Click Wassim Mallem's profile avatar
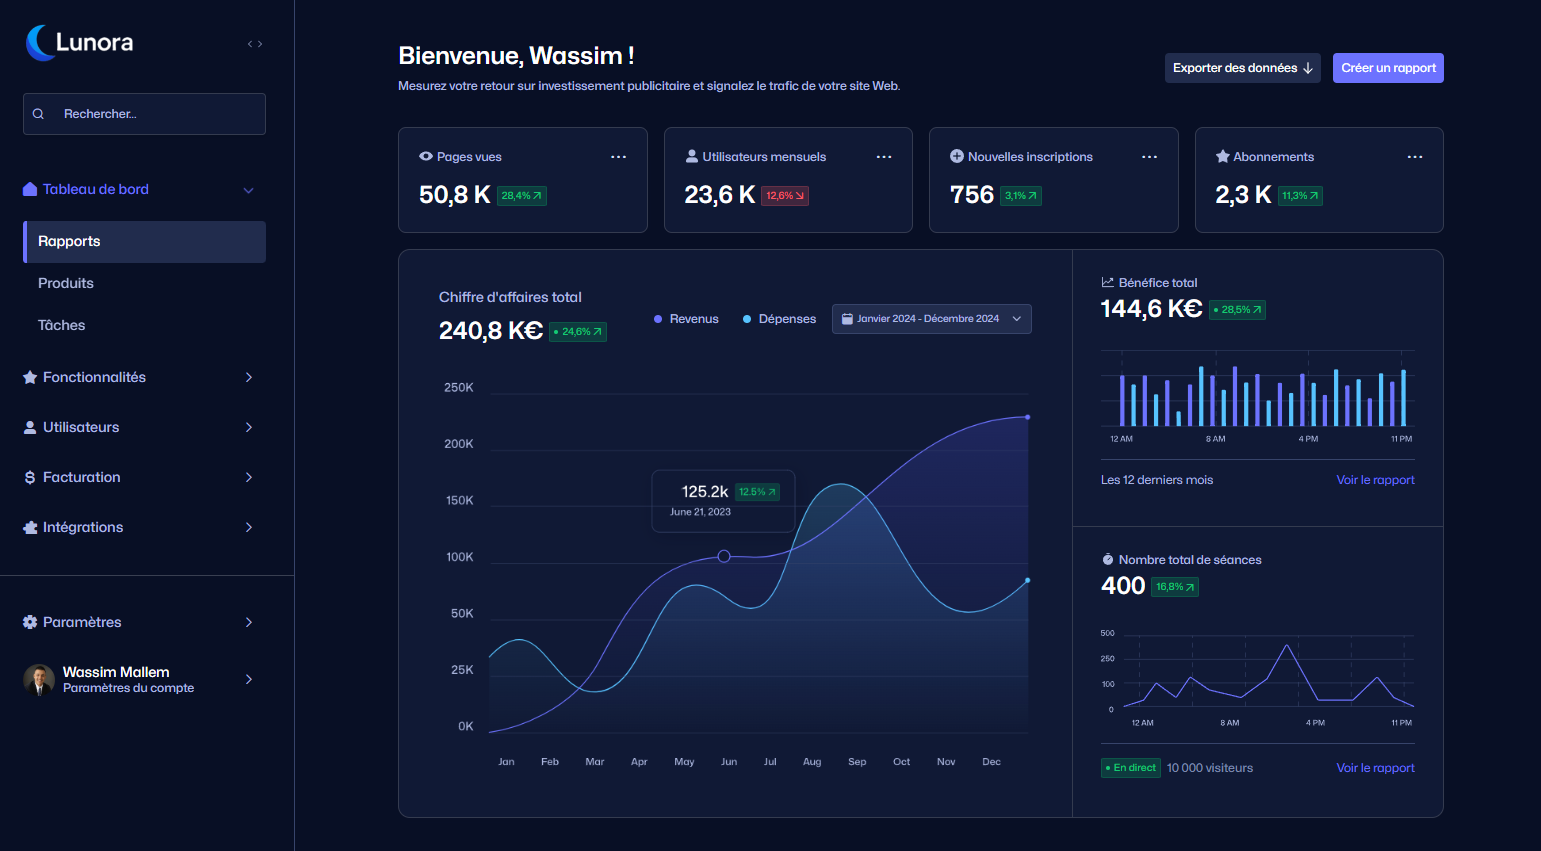Screen dimensions: 1541x851 39,680
